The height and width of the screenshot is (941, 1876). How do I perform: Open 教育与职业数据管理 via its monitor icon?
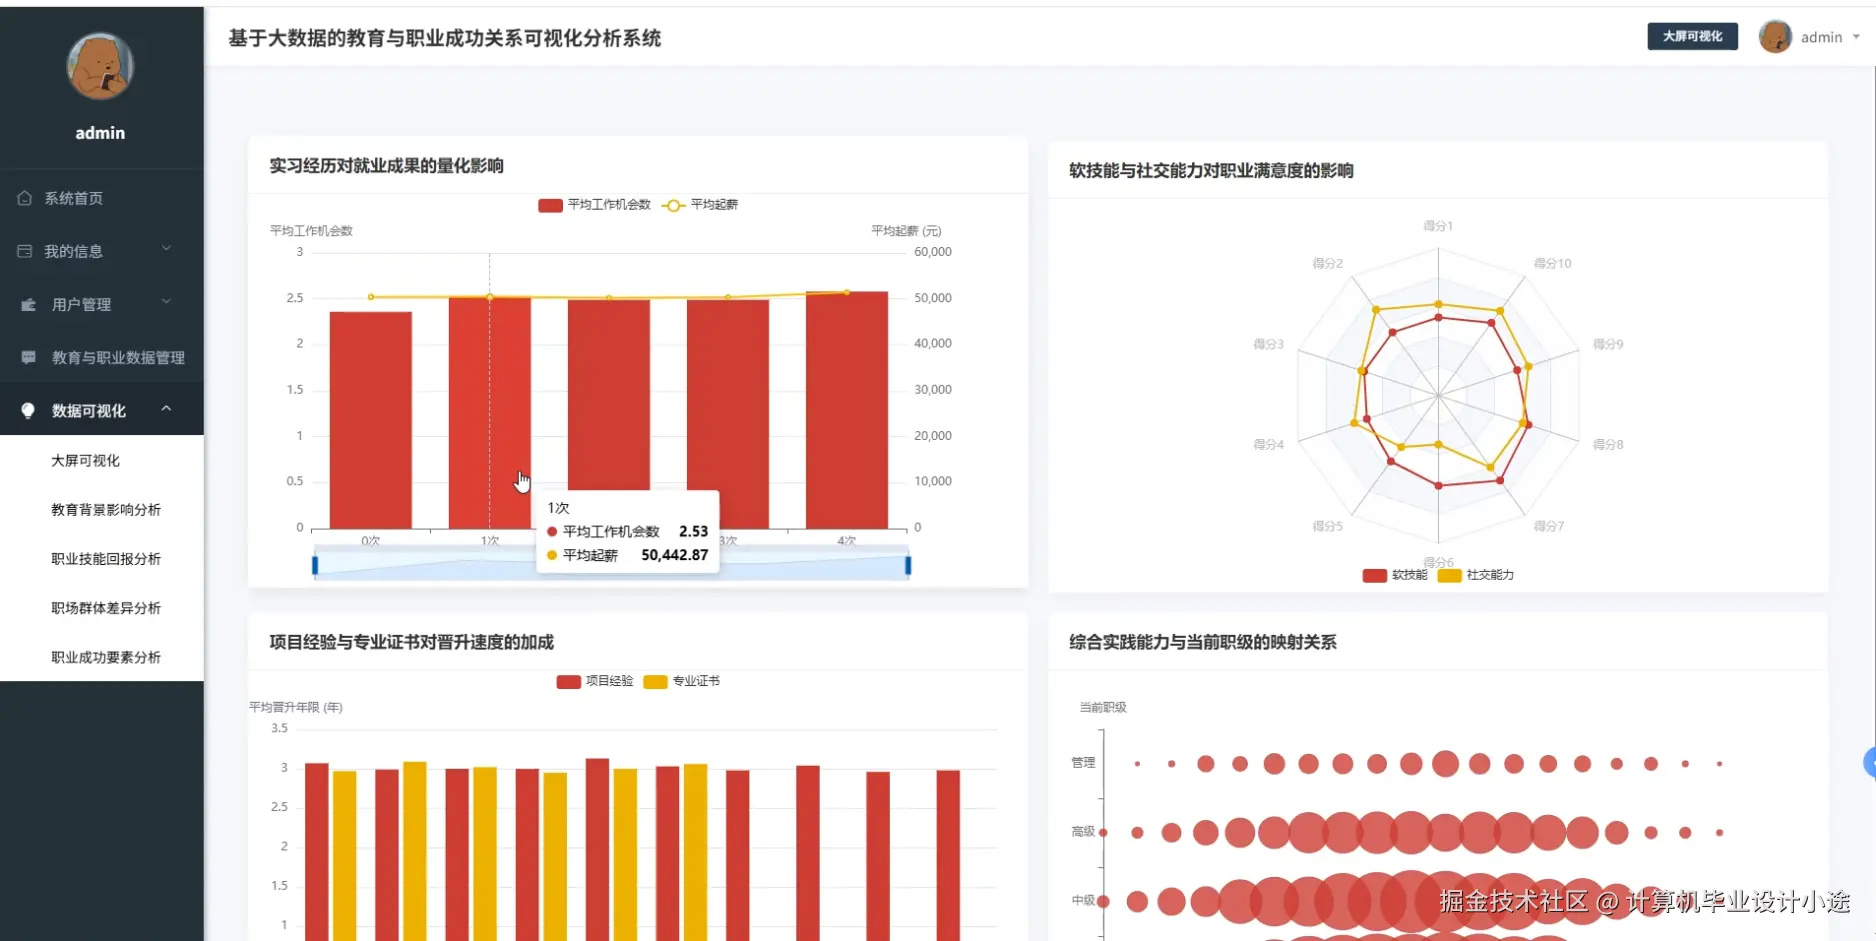25,357
